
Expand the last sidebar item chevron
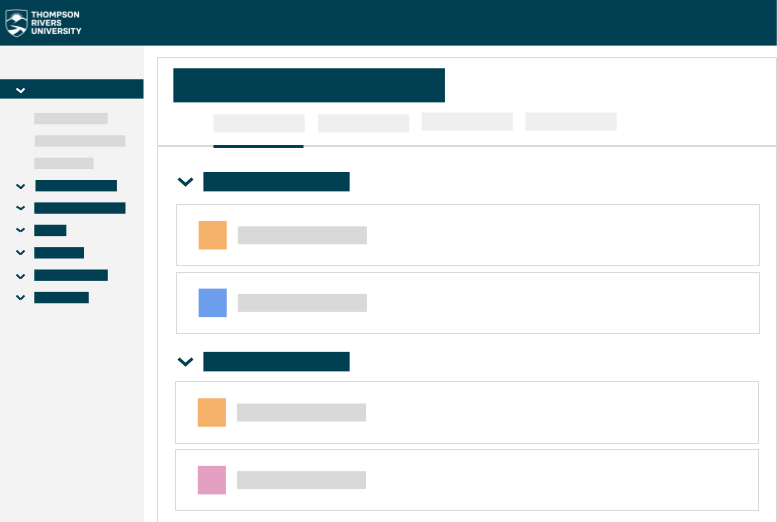(20, 297)
